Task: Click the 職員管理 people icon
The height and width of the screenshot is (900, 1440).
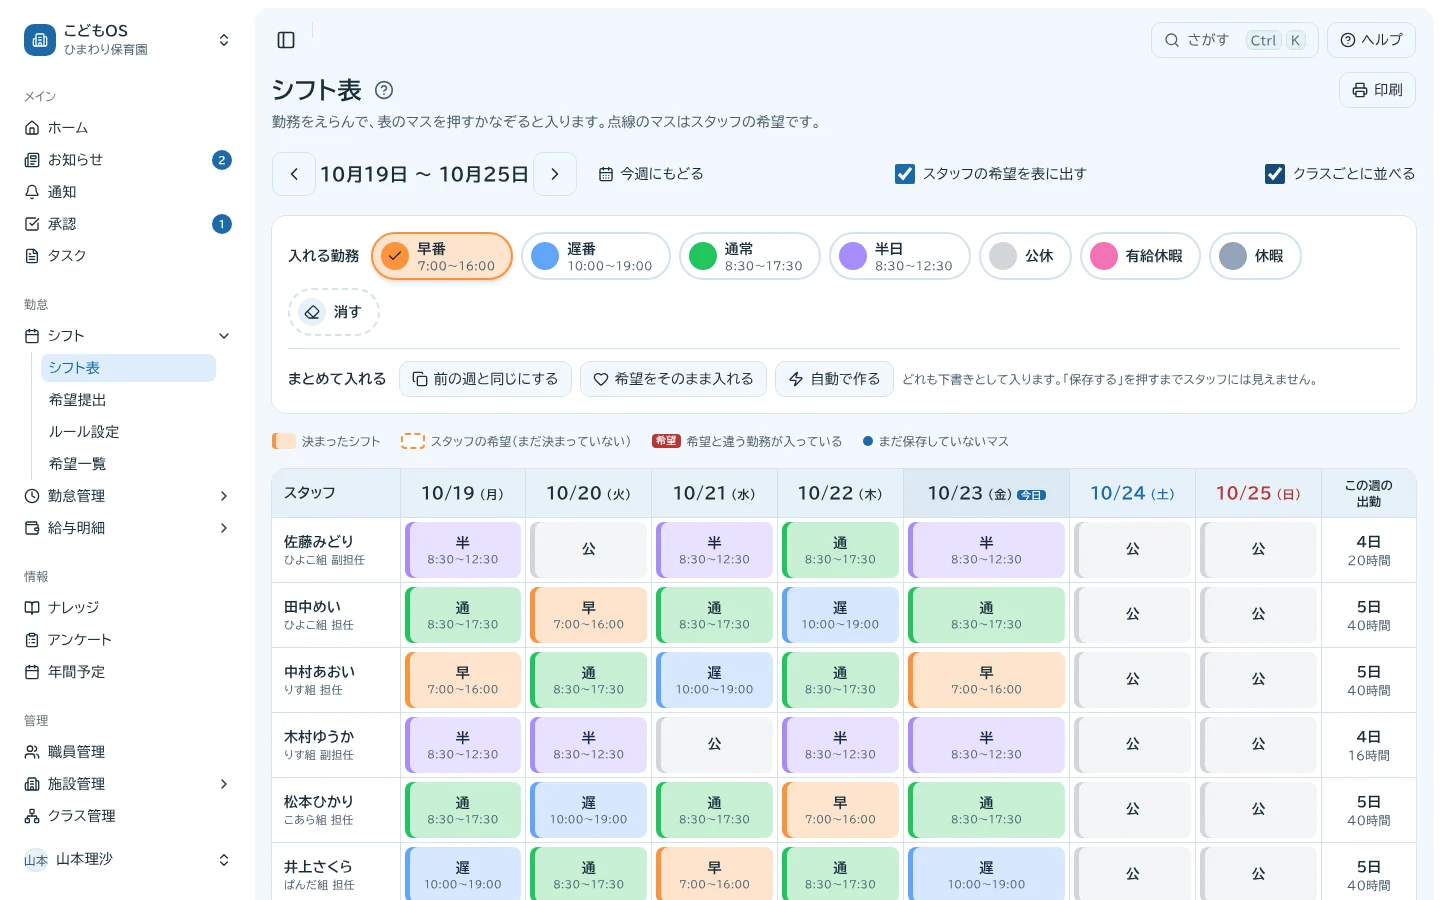Action: coord(32,752)
